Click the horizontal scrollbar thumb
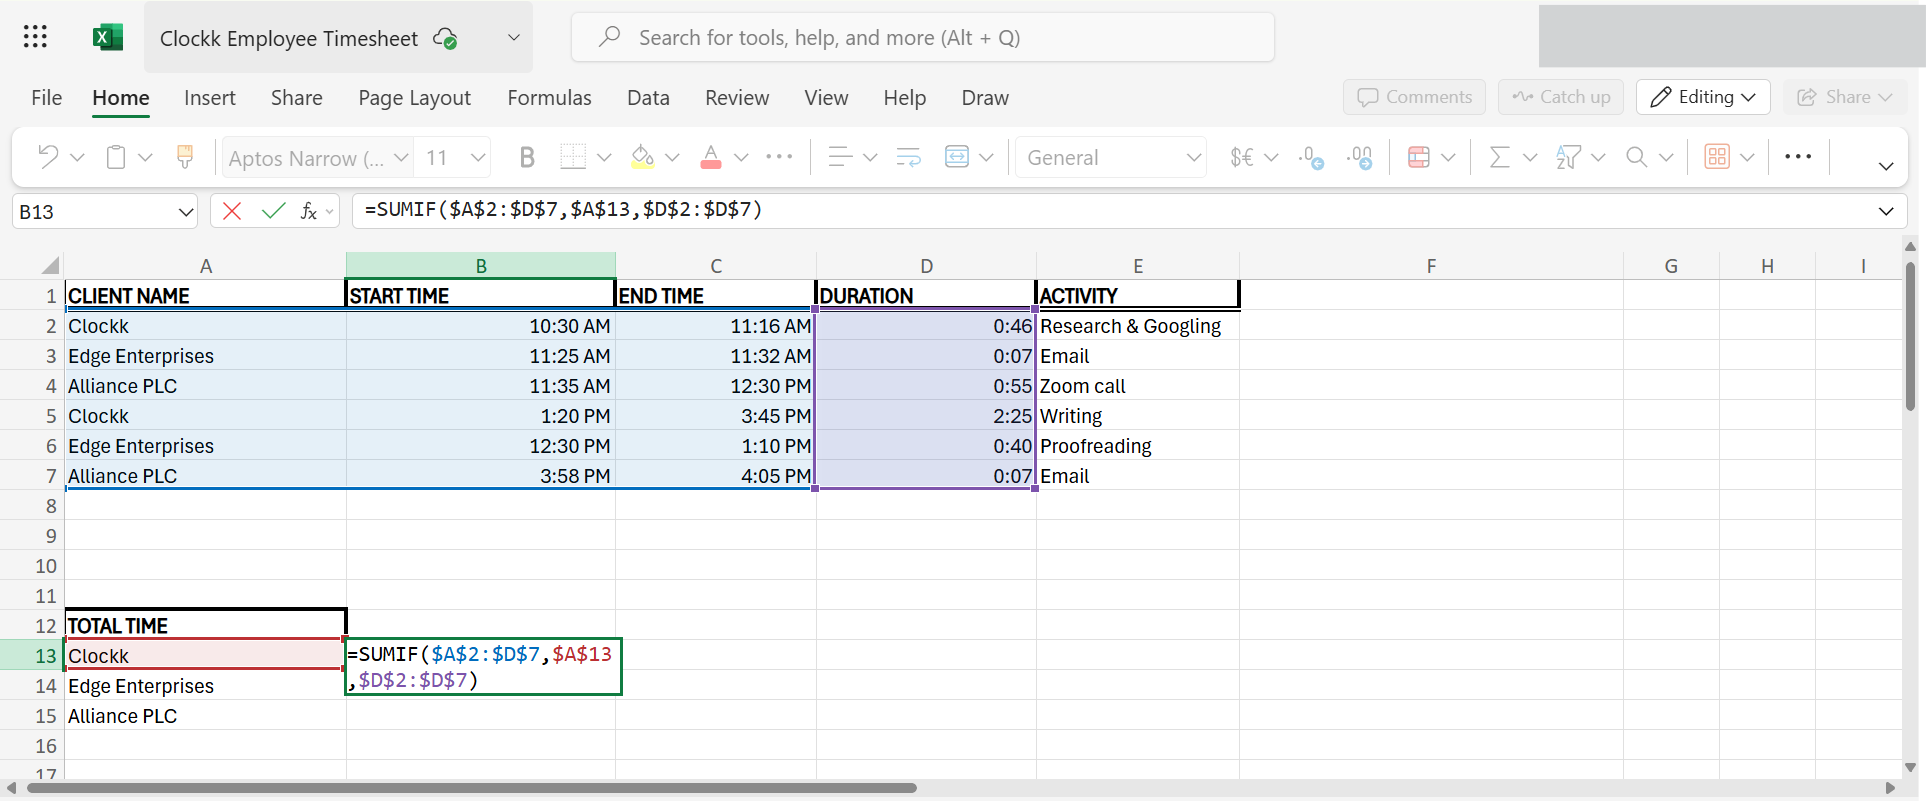 (472, 788)
